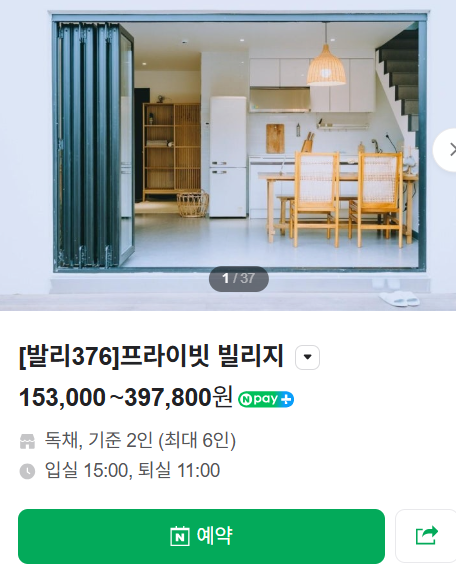Click the 퇴실 11:00 check-out time text
The height and width of the screenshot is (574, 456).
click(x=179, y=470)
